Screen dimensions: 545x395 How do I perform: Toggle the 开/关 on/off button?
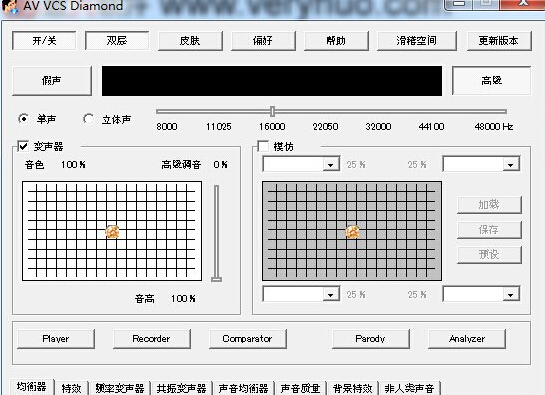(44, 41)
